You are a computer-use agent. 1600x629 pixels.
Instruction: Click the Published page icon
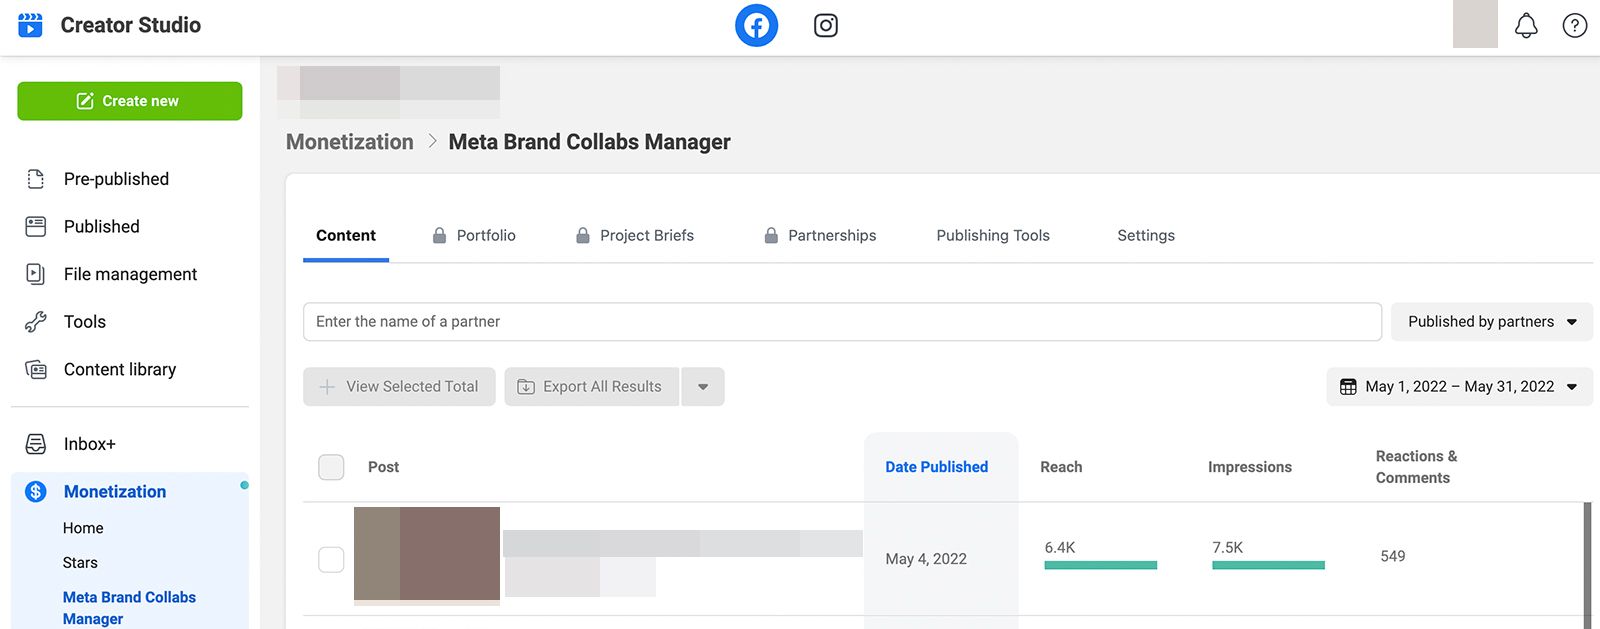click(x=36, y=227)
